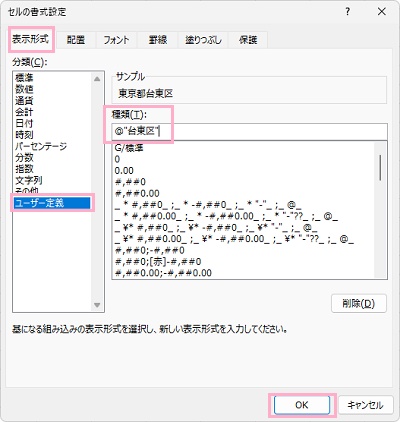This screenshot has height=422, width=400.
Task: Open the フォント tab
Action: [116, 40]
